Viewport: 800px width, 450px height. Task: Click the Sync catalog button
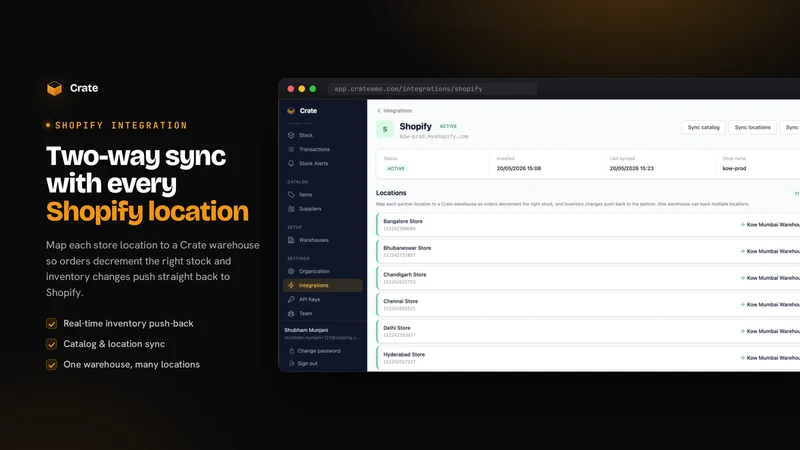(x=703, y=128)
